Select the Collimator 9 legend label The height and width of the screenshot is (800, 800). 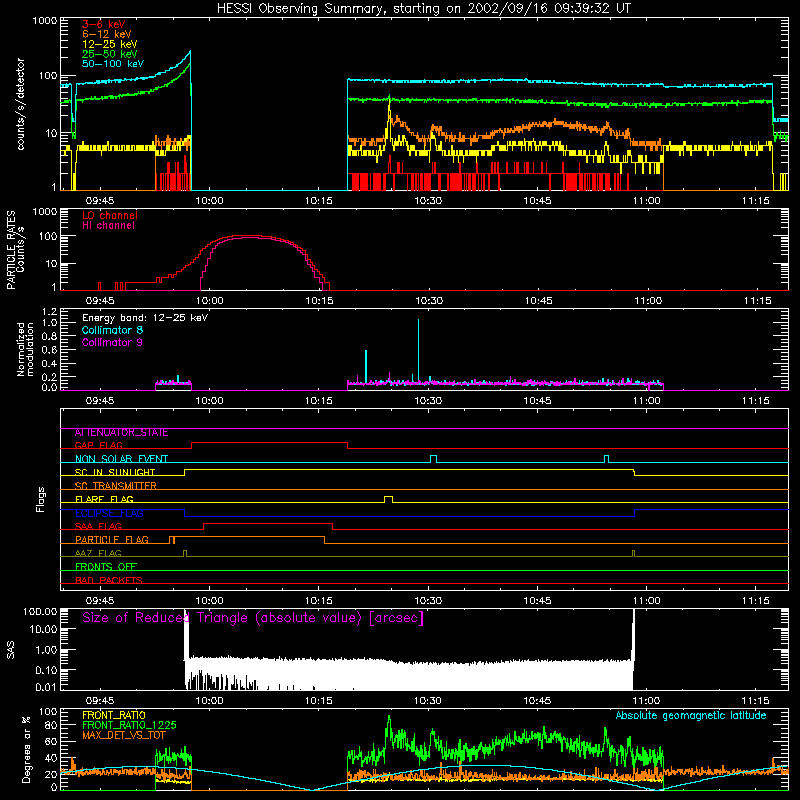[112, 342]
